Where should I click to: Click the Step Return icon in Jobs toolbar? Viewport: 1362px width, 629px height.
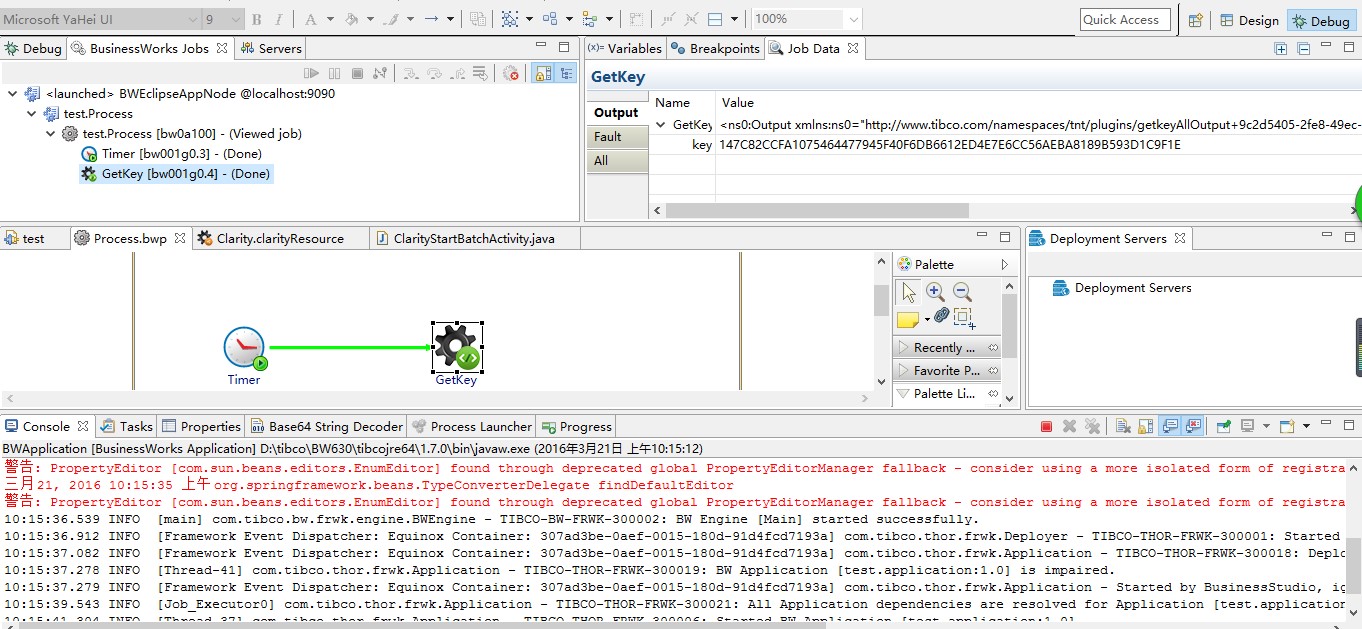[x=458, y=73]
